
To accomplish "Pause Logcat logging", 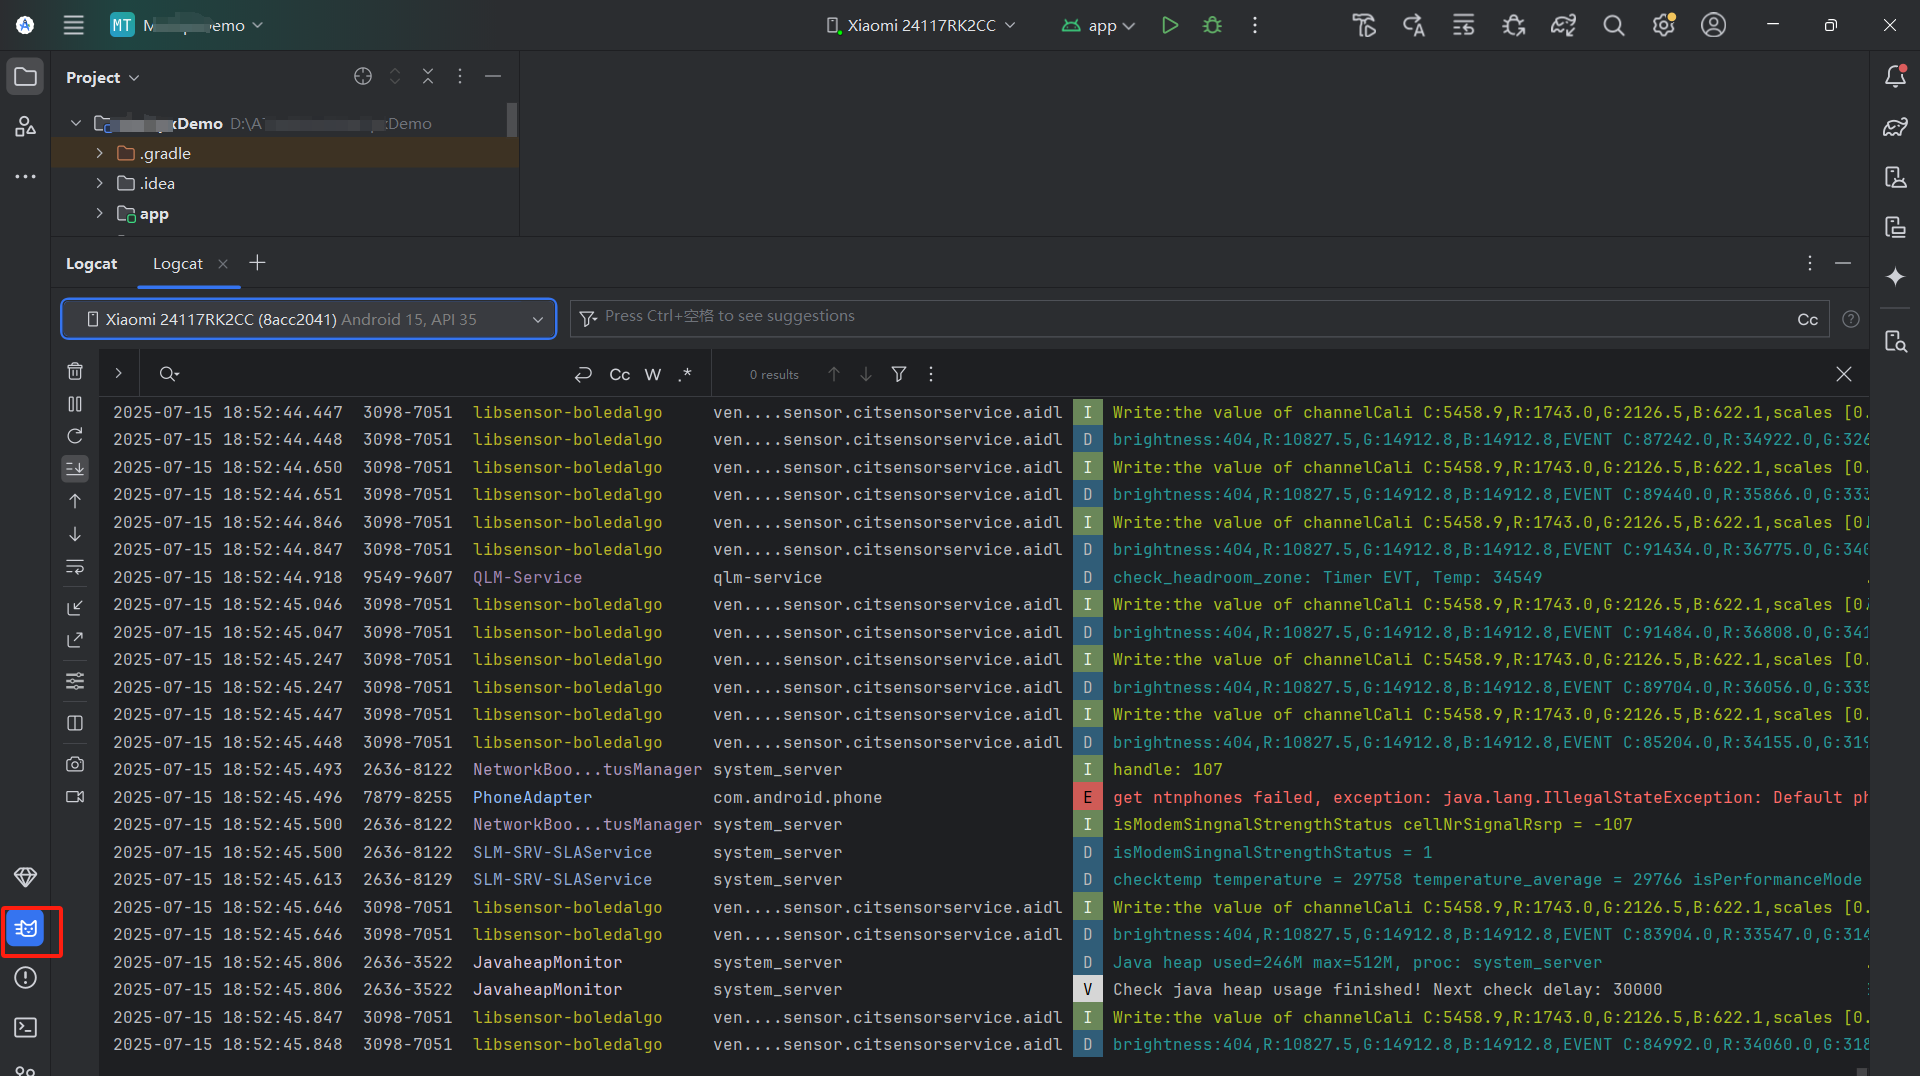I will pos(74,404).
